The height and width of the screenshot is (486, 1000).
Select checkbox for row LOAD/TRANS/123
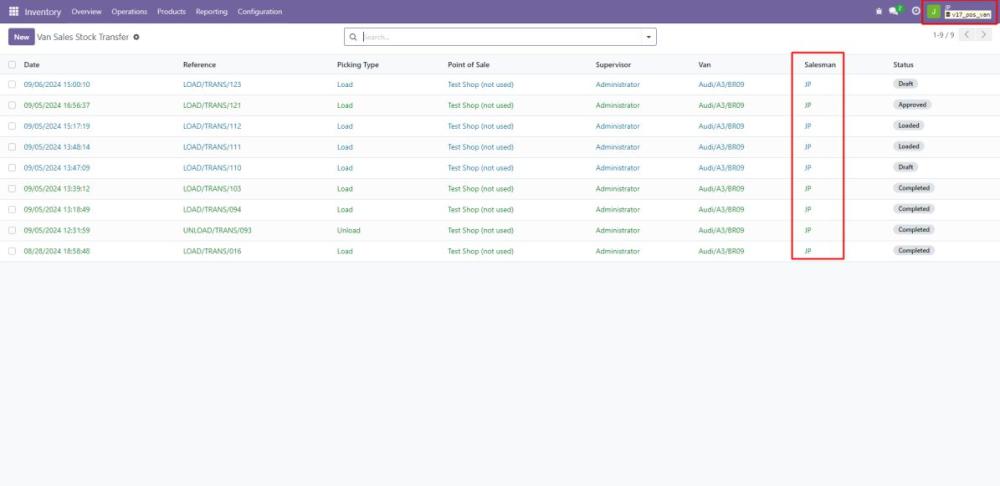(x=12, y=84)
